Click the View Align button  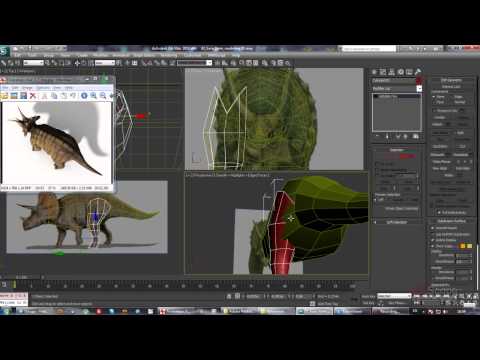pos(440,169)
